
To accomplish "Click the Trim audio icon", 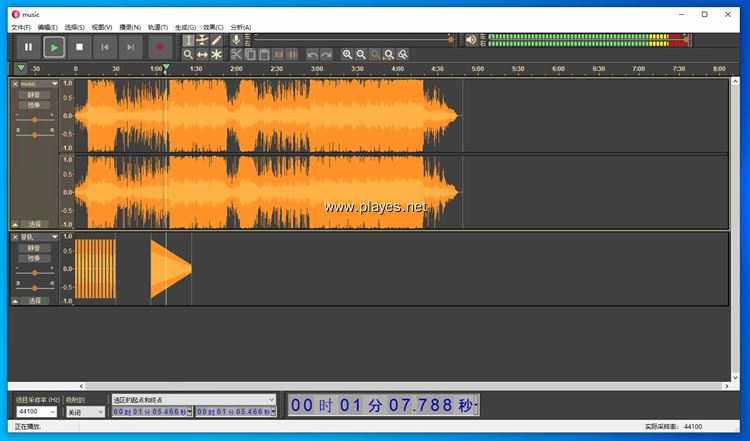I will [x=278, y=55].
